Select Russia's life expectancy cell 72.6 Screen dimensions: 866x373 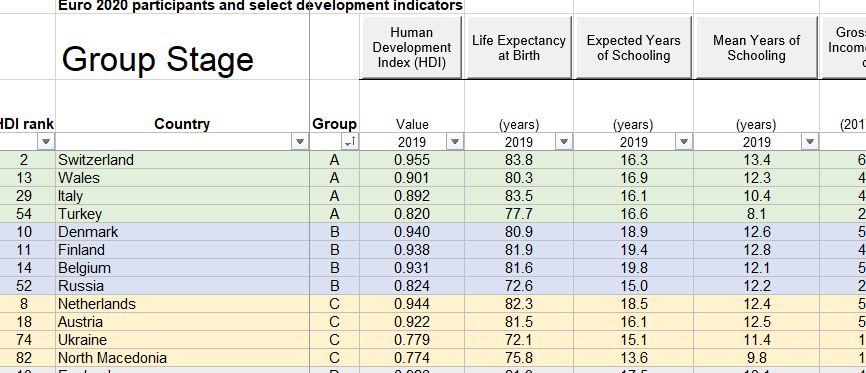point(519,286)
